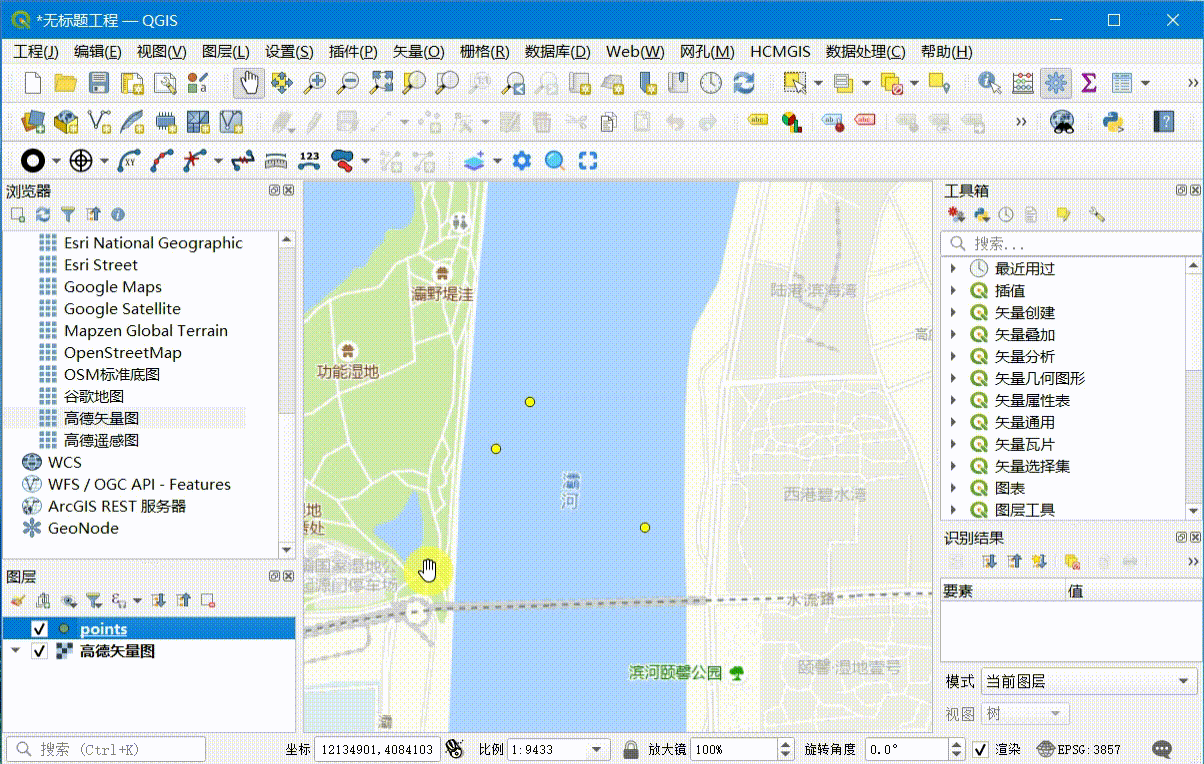Click the New Project icon
The image size is (1204, 764).
pos(33,83)
